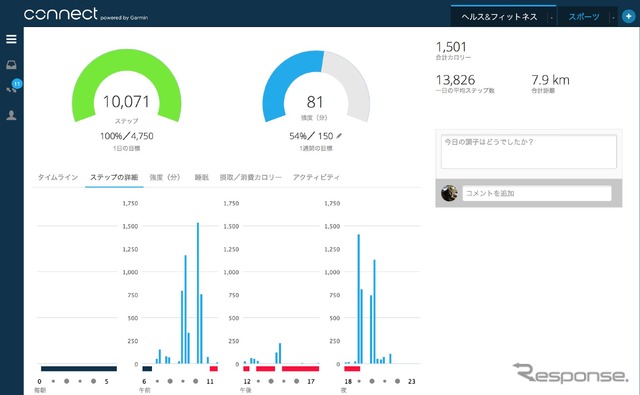Open the hamburger navigation menu
Viewport: 640px width, 395px height.
[x=11, y=39]
